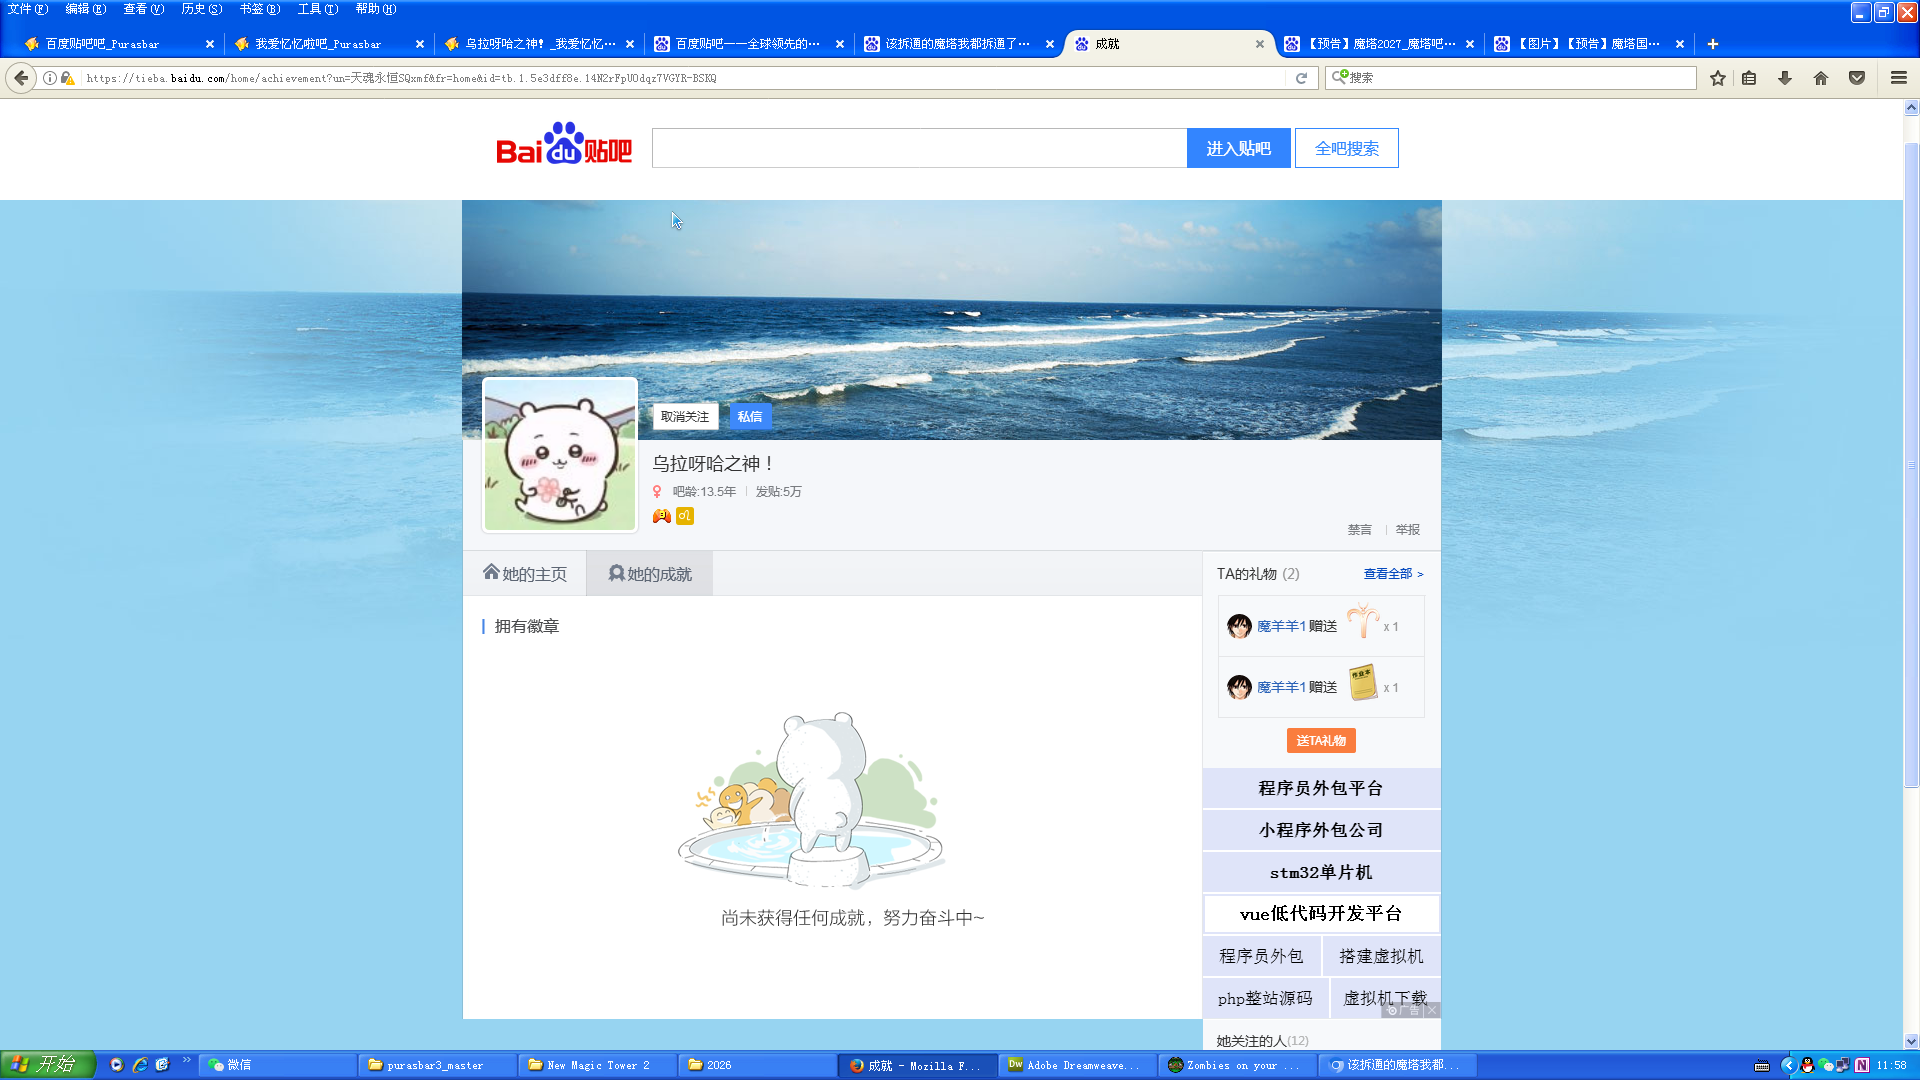The width and height of the screenshot is (1920, 1080).
Task: Click the 送TA礼物 button
Action: [1321, 741]
